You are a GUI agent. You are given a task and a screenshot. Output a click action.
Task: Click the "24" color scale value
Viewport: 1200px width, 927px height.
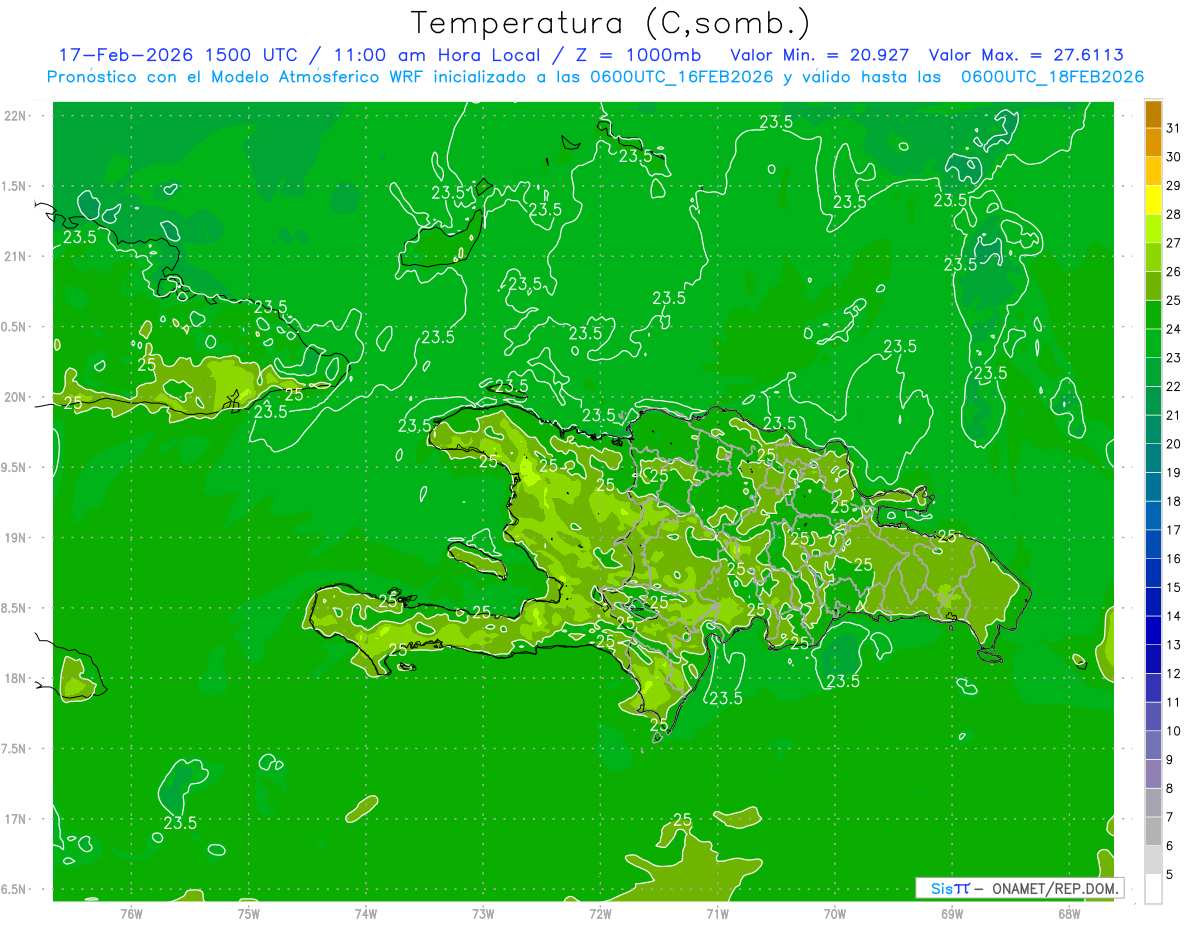pos(1174,329)
